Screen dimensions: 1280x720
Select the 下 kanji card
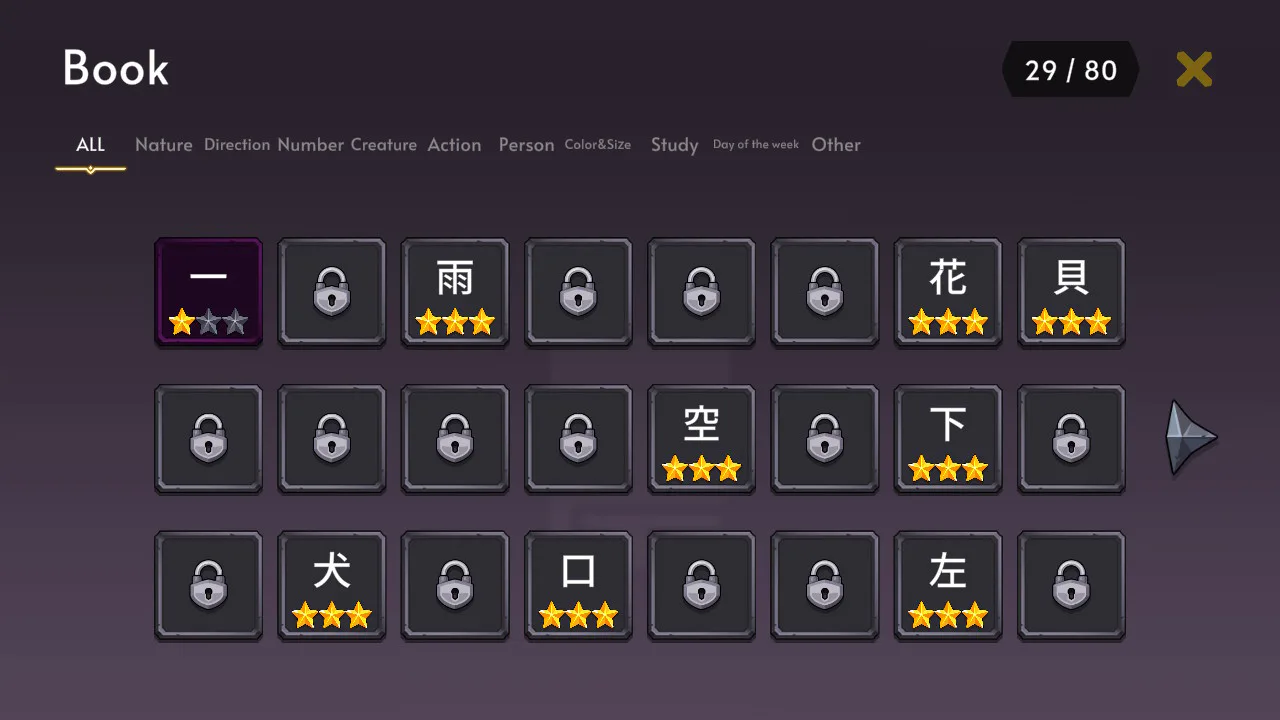(948, 439)
